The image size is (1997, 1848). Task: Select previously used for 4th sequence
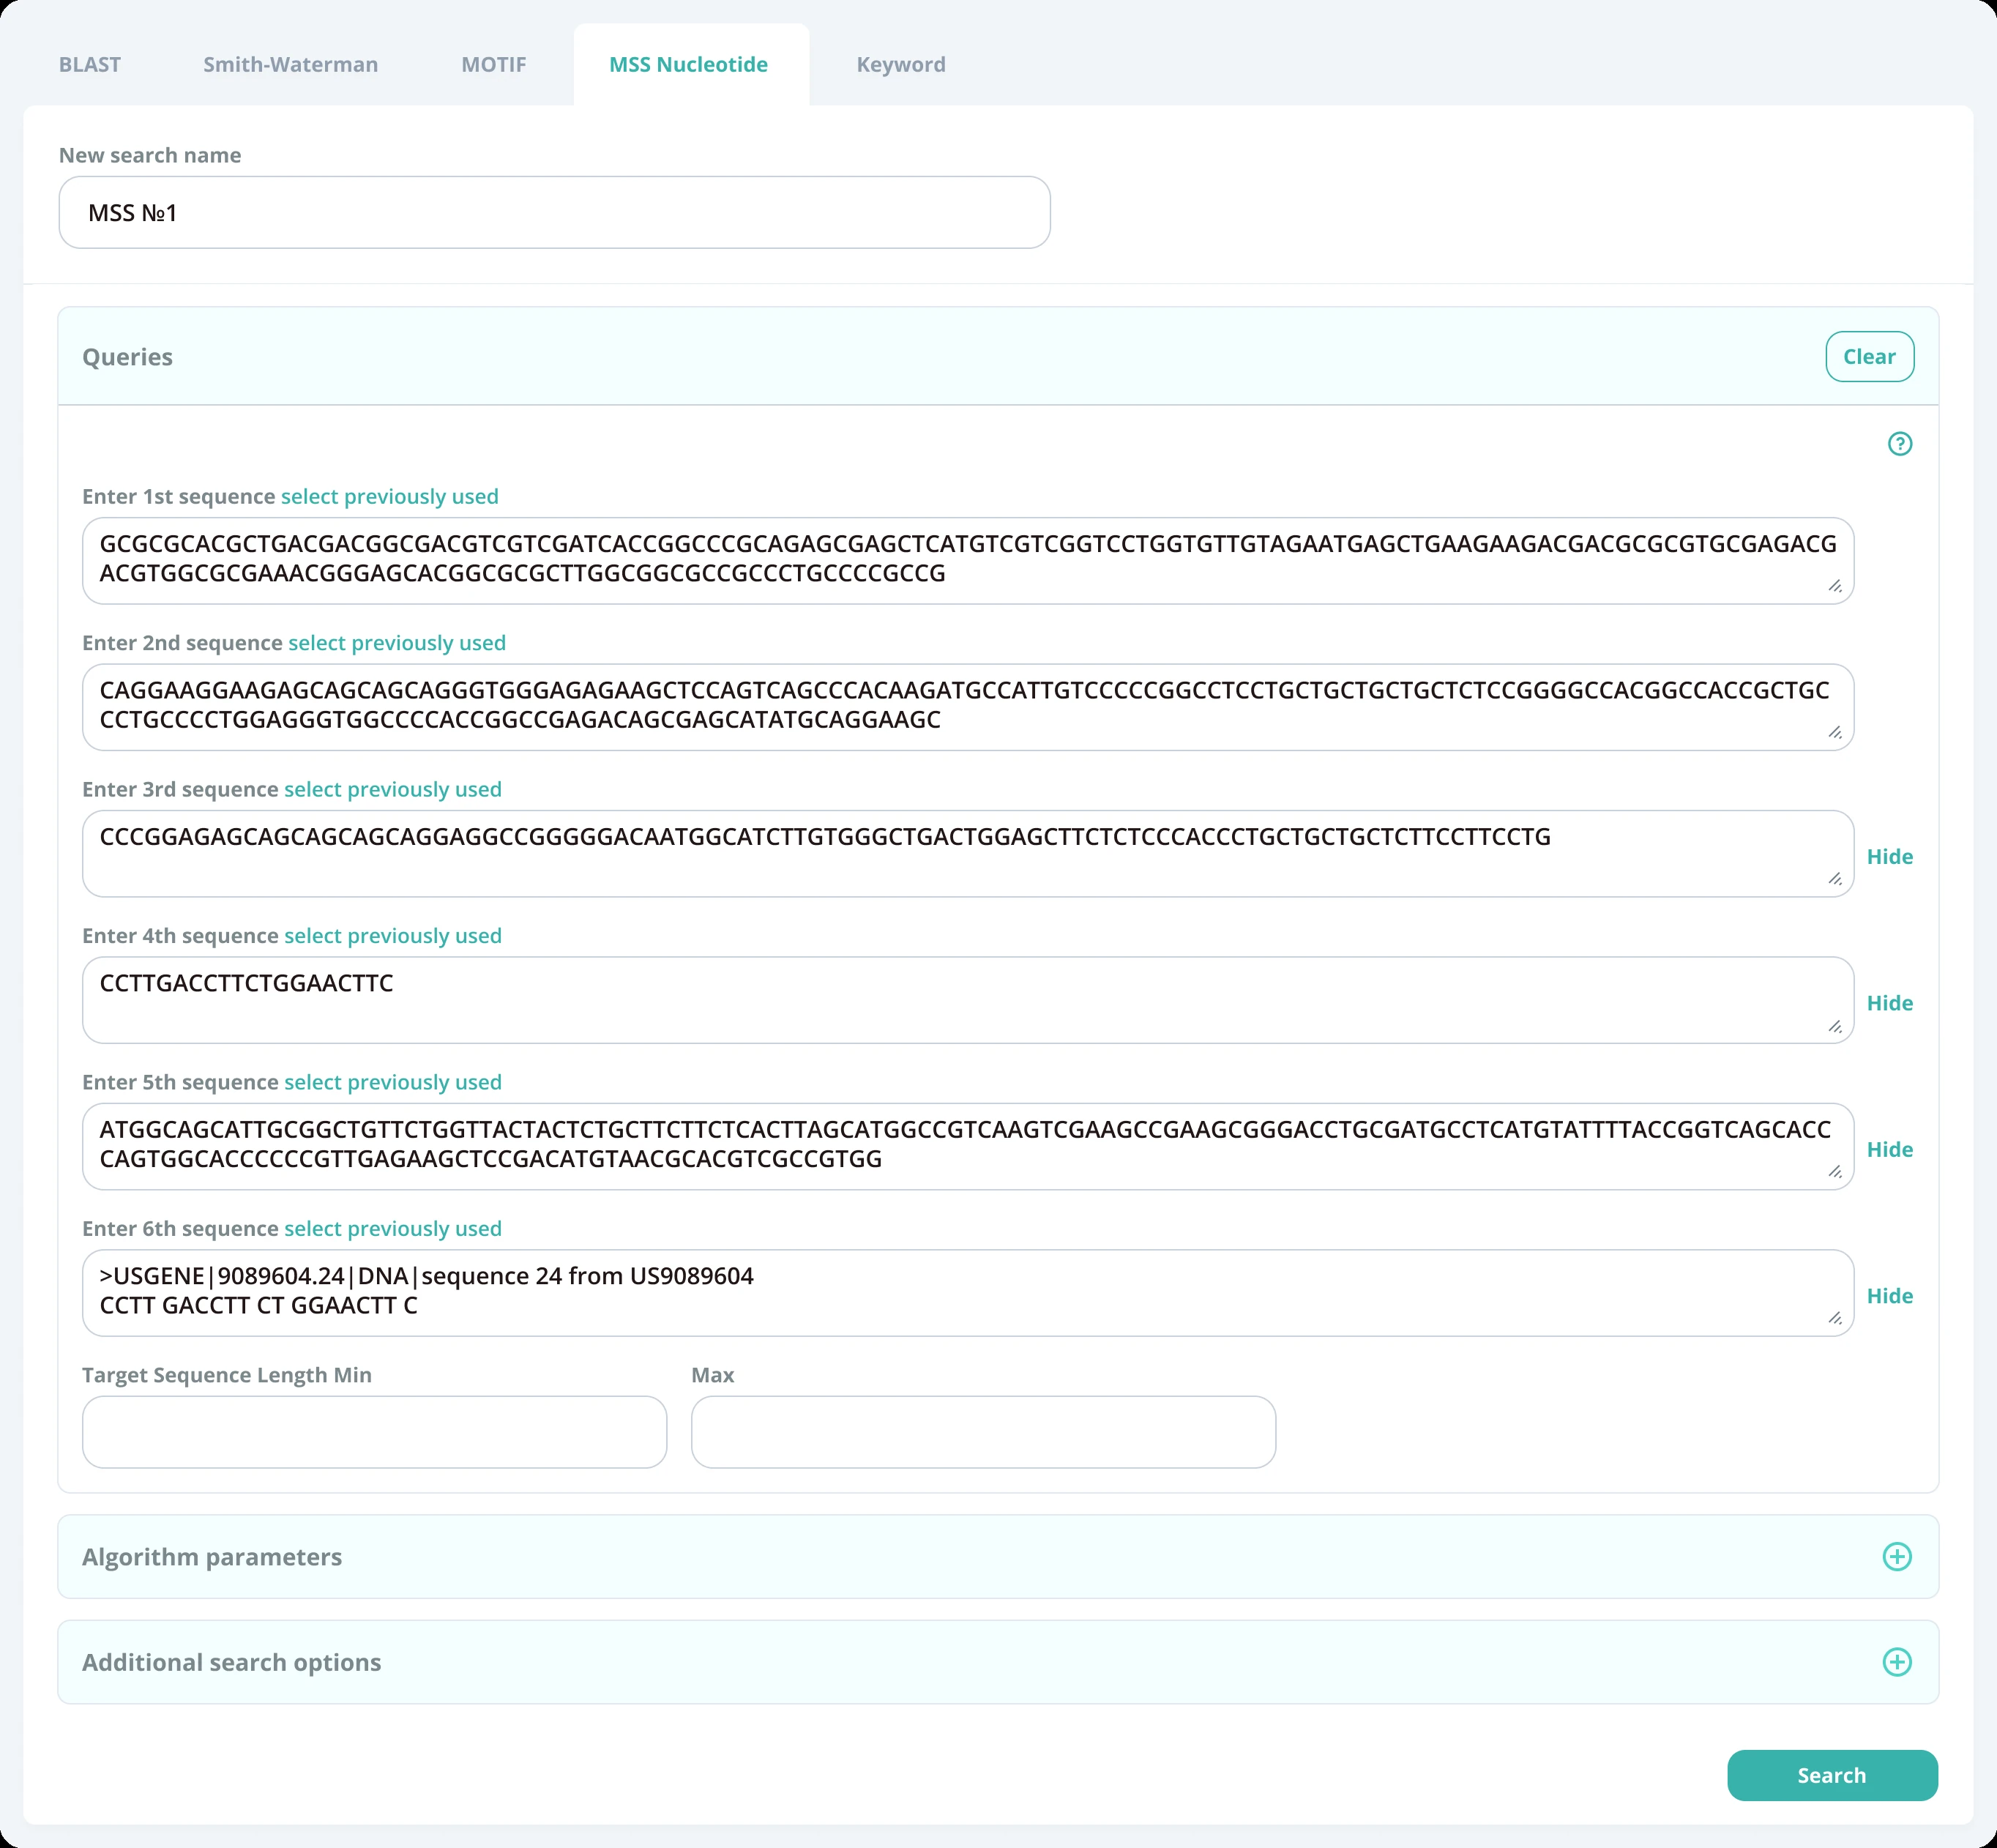click(x=393, y=936)
